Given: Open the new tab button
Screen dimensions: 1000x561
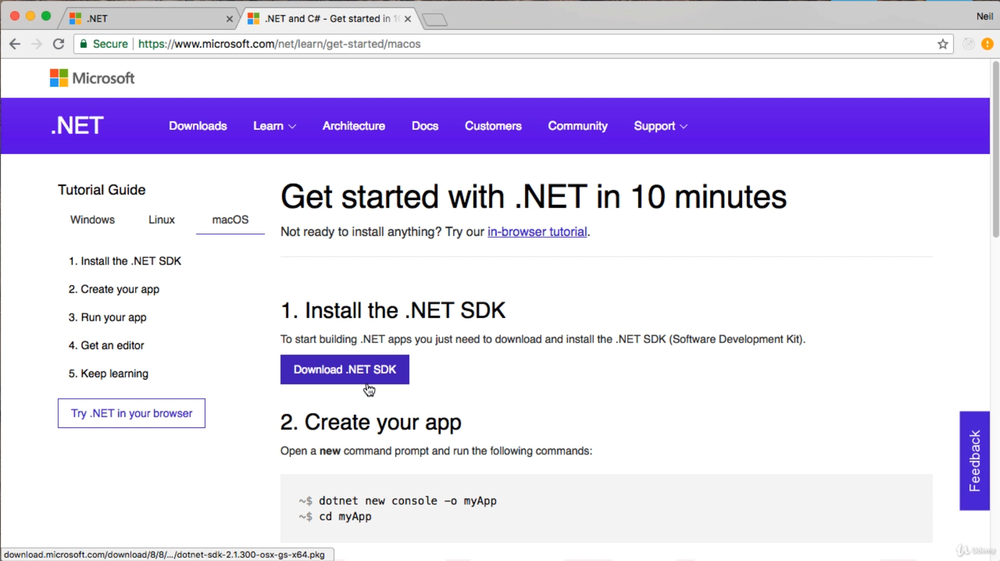Looking at the screenshot, I should click(x=434, y=19).
